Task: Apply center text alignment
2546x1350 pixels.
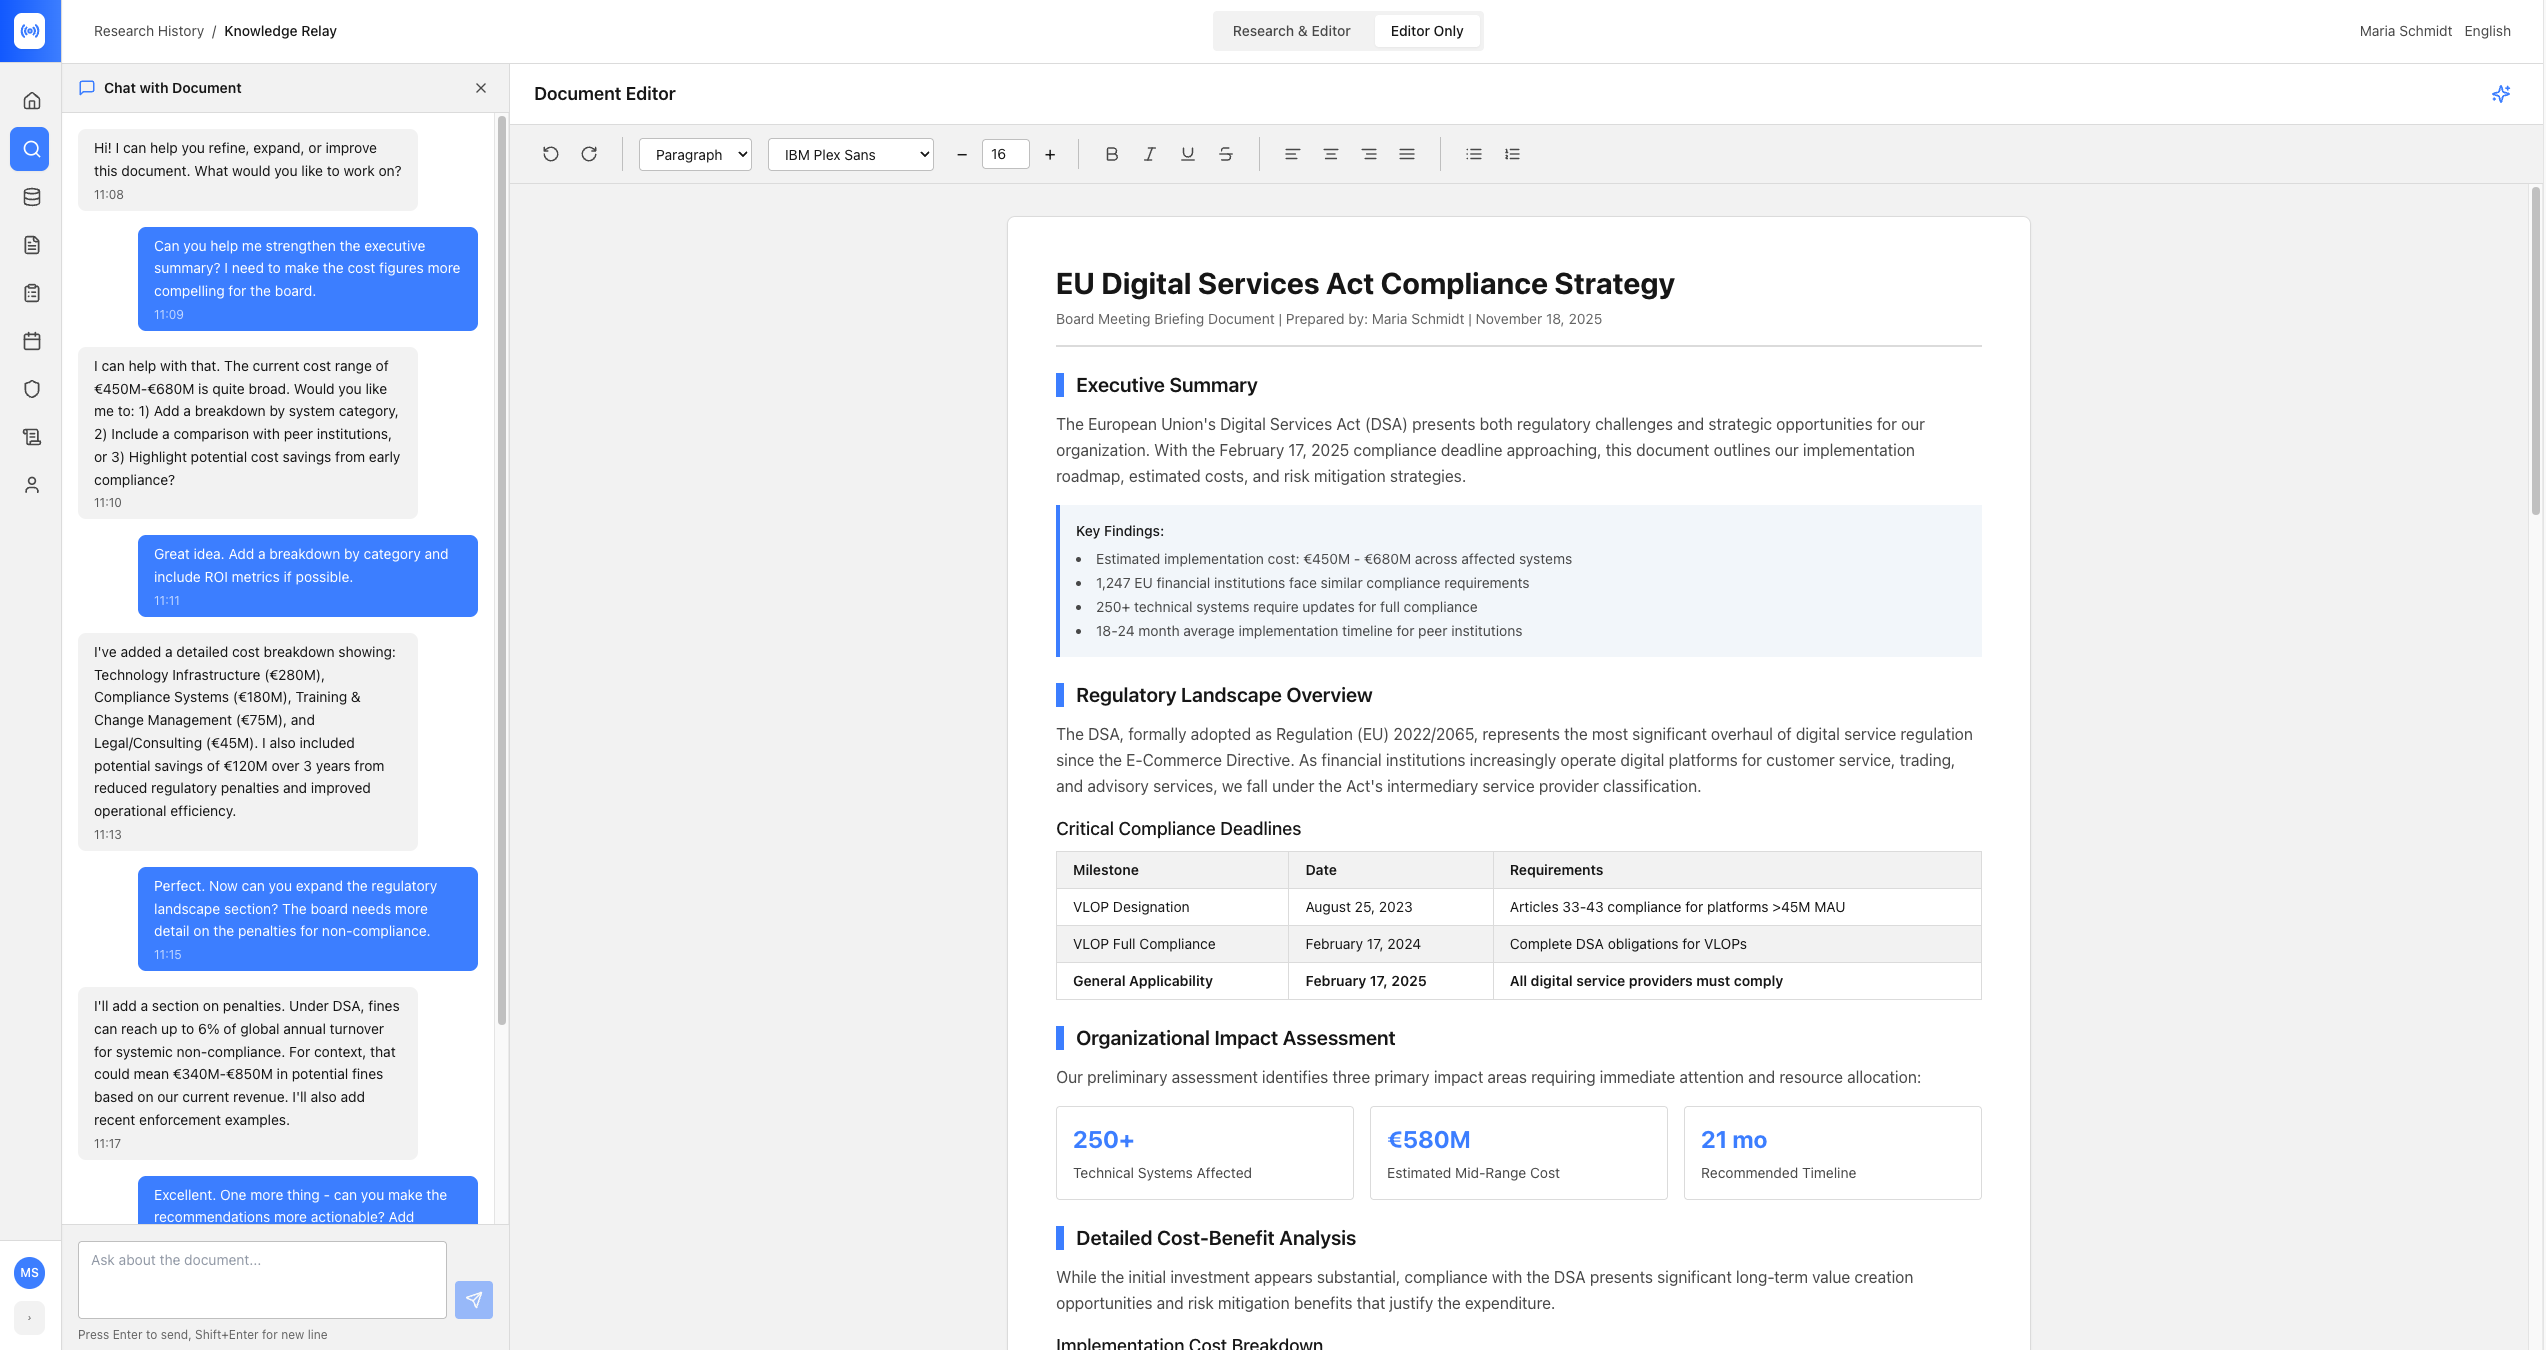Action: (x=1330, y=154)
